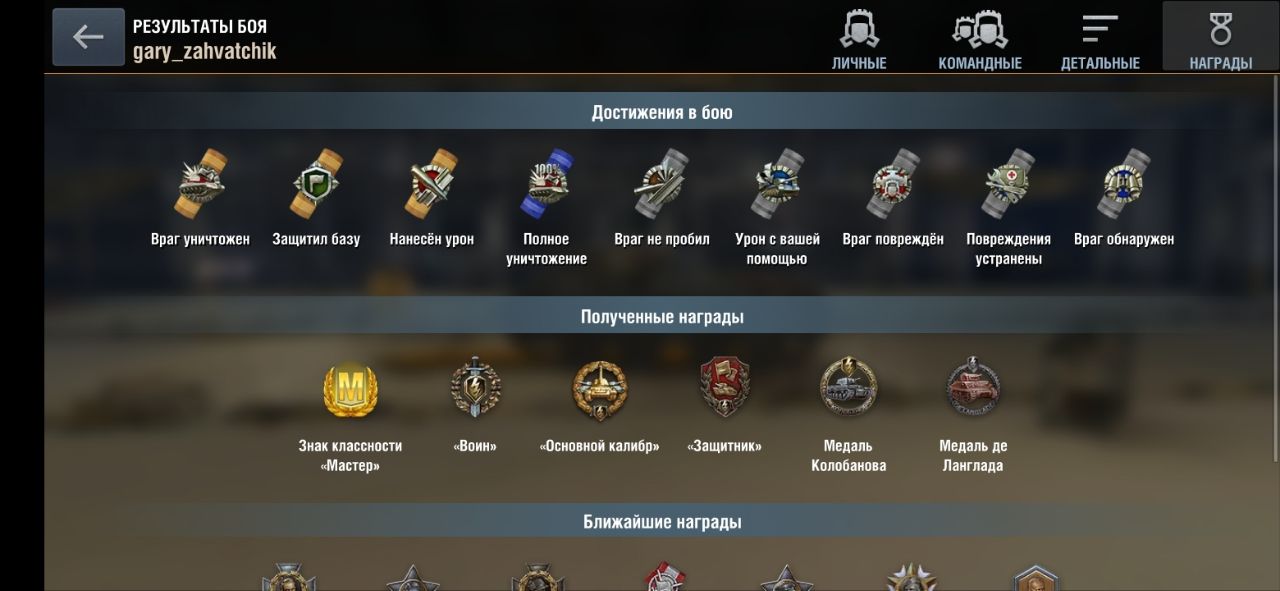Select the Враг не пробил ribbon
This screenshot has width=1280, height=591.
pos(661,184)
